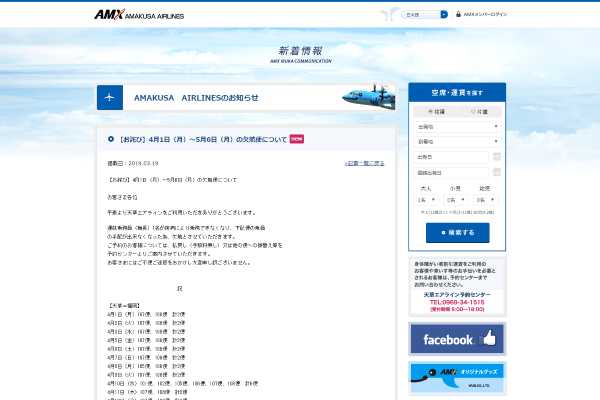Click the blue airplane icon square

click(x=110, y=98)
